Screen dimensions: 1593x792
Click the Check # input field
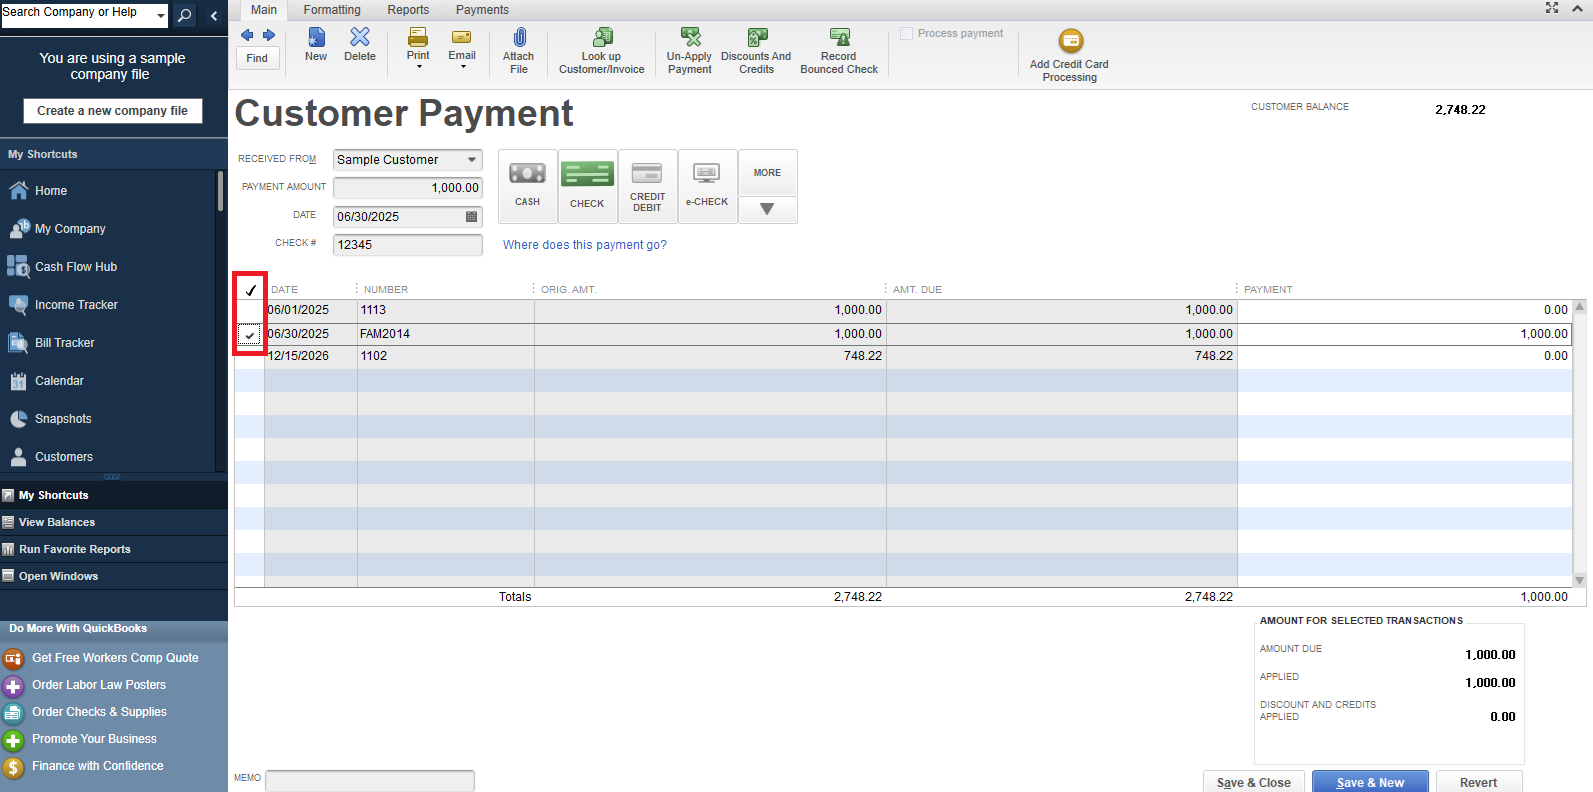click(407, 245)
